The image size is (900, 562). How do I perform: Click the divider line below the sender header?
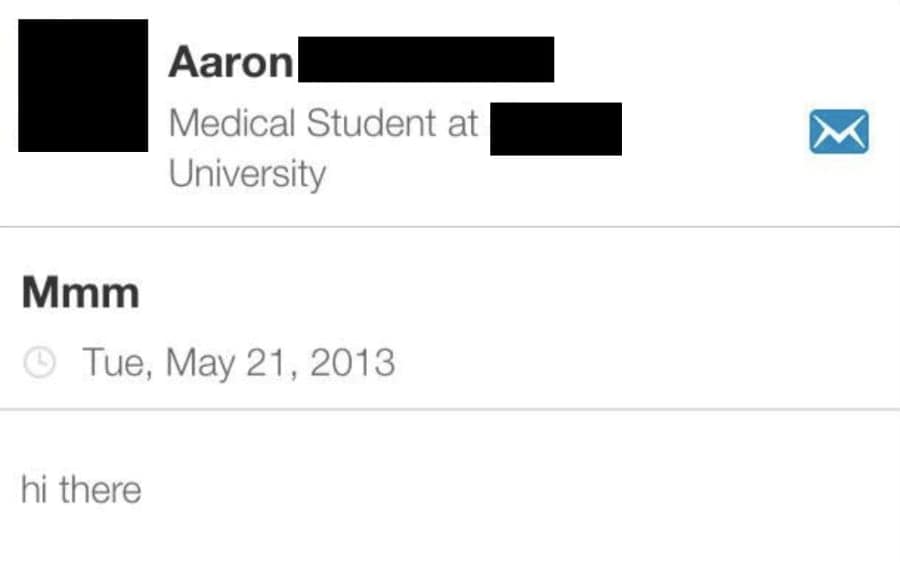[x=450, y=227]
